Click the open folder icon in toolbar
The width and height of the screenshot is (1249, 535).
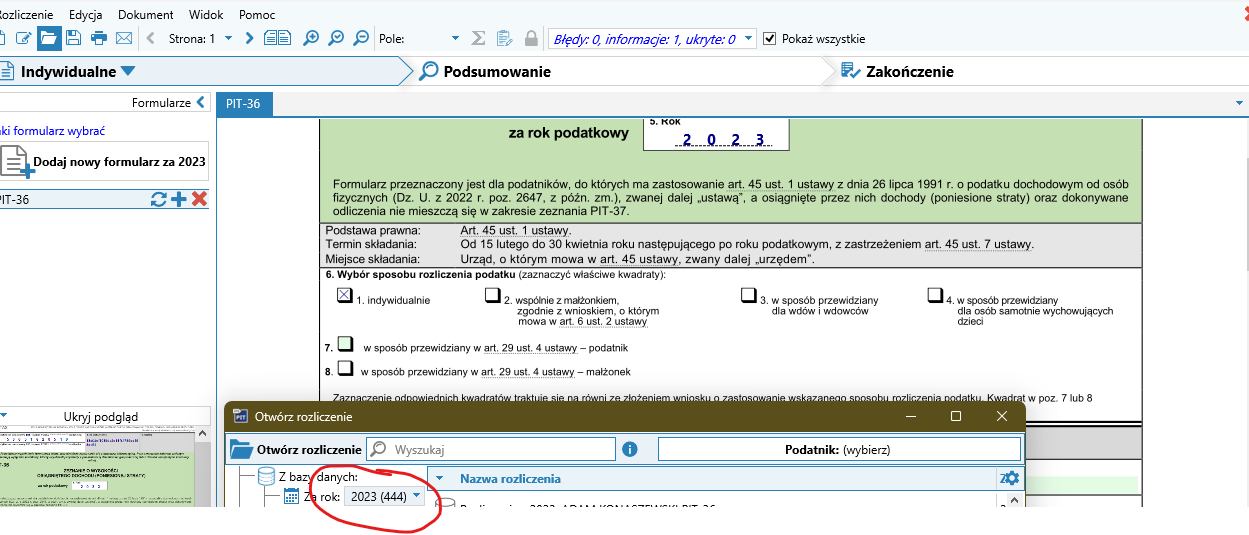[49, 38]
